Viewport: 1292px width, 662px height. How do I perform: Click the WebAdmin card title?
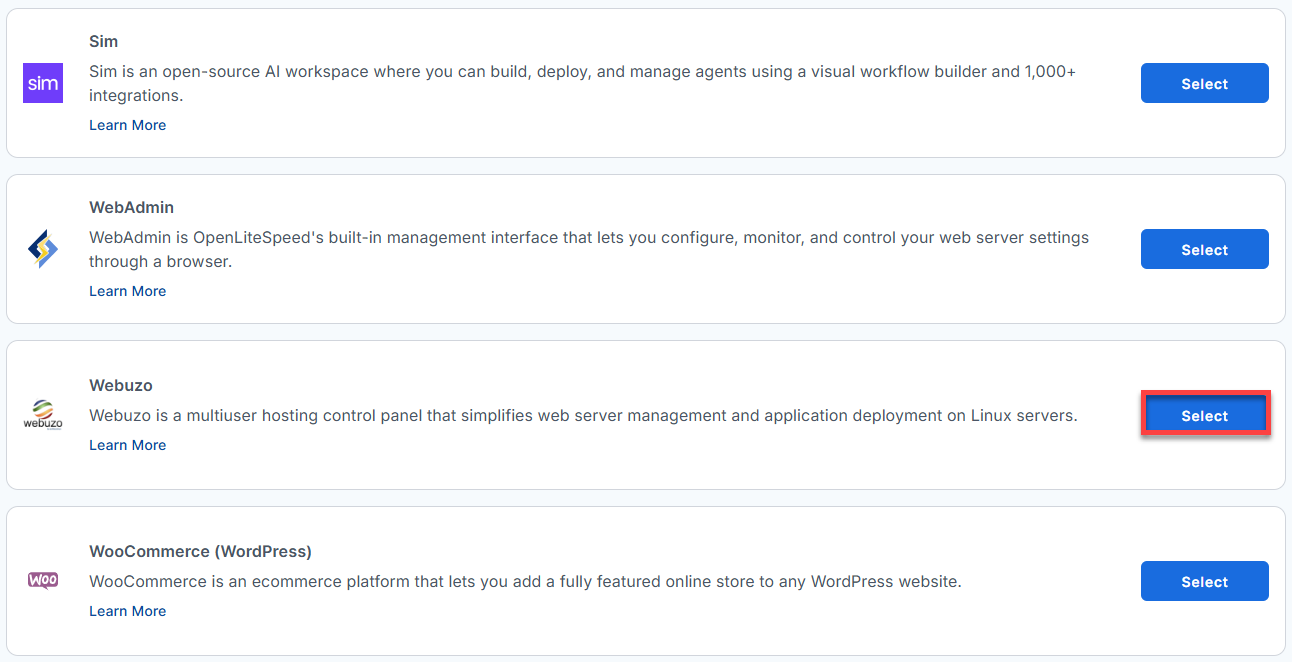[x=131, y=207]
